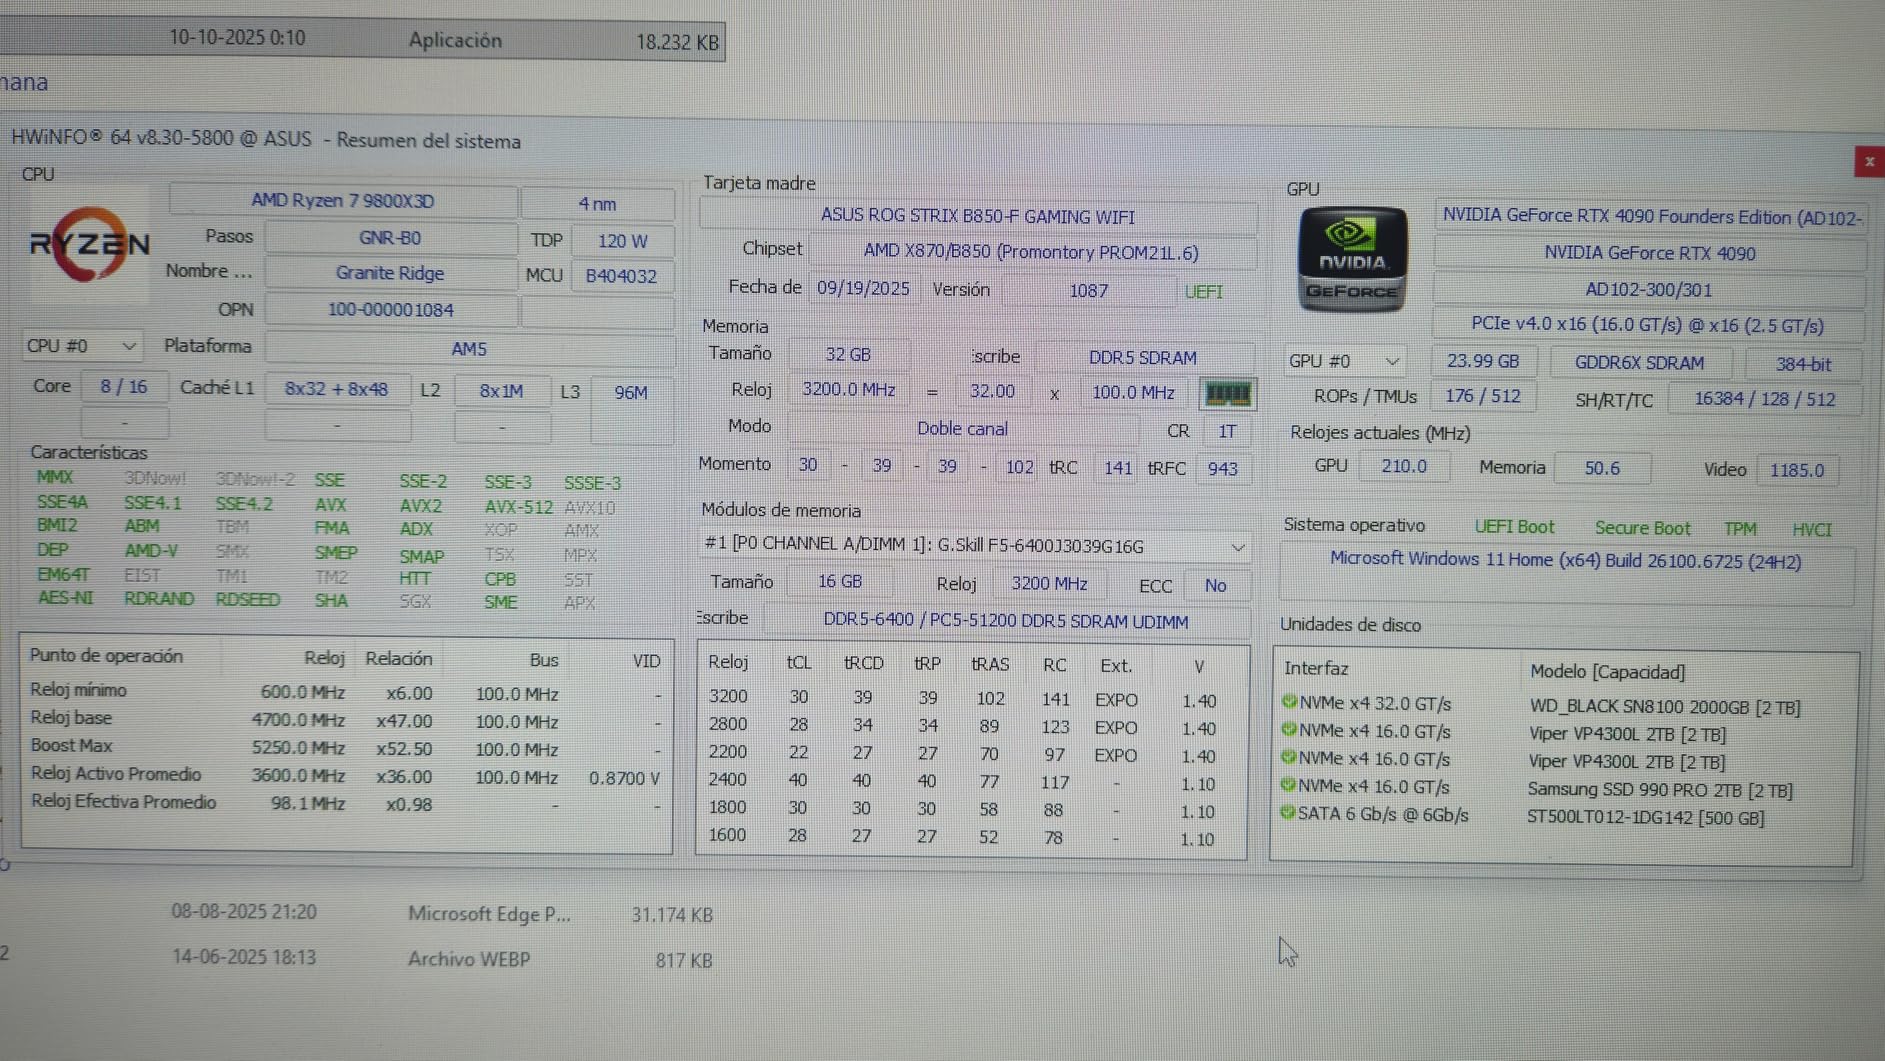Click the chipset field AMD X870/B850
Viewport: 1885px width, 1061px height.
click(1031, 252)
